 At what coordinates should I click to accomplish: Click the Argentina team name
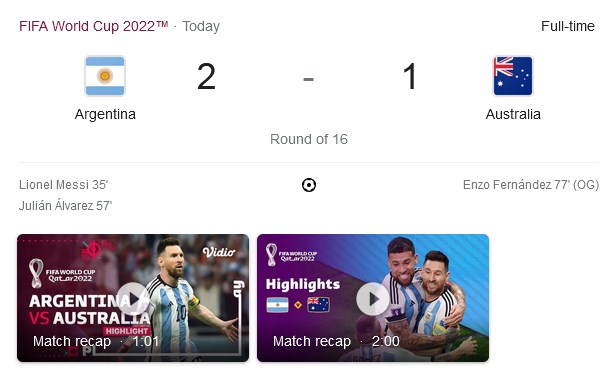point(105,114)
